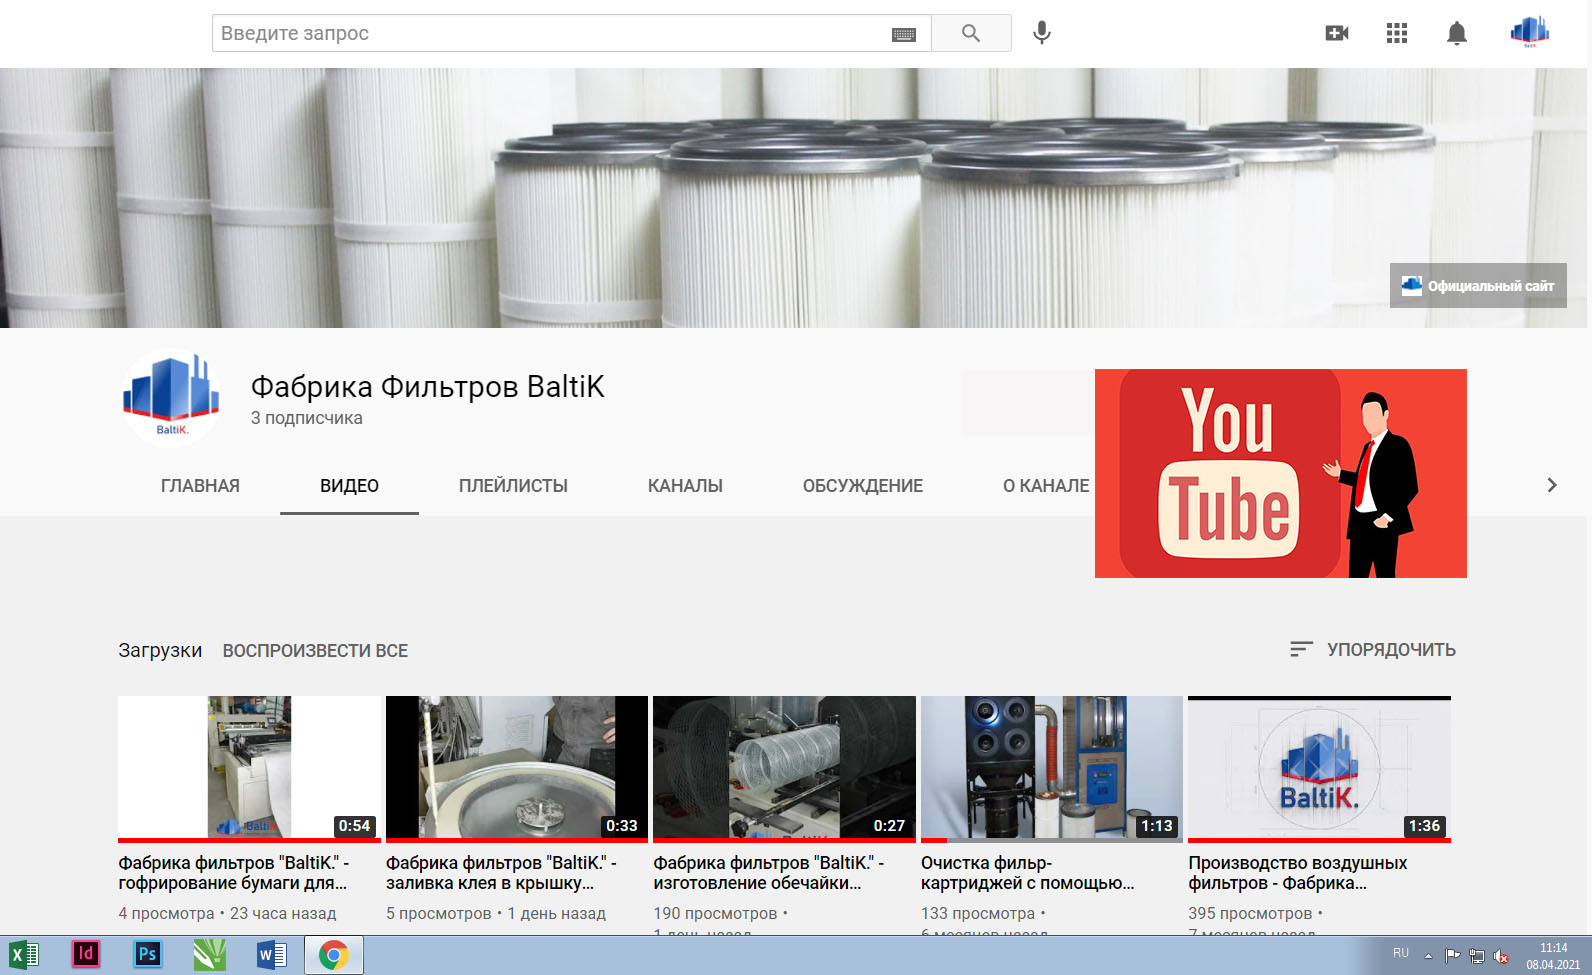Open the account avatar menu
Screen dimensions: 1592x975
point(1530,32)
